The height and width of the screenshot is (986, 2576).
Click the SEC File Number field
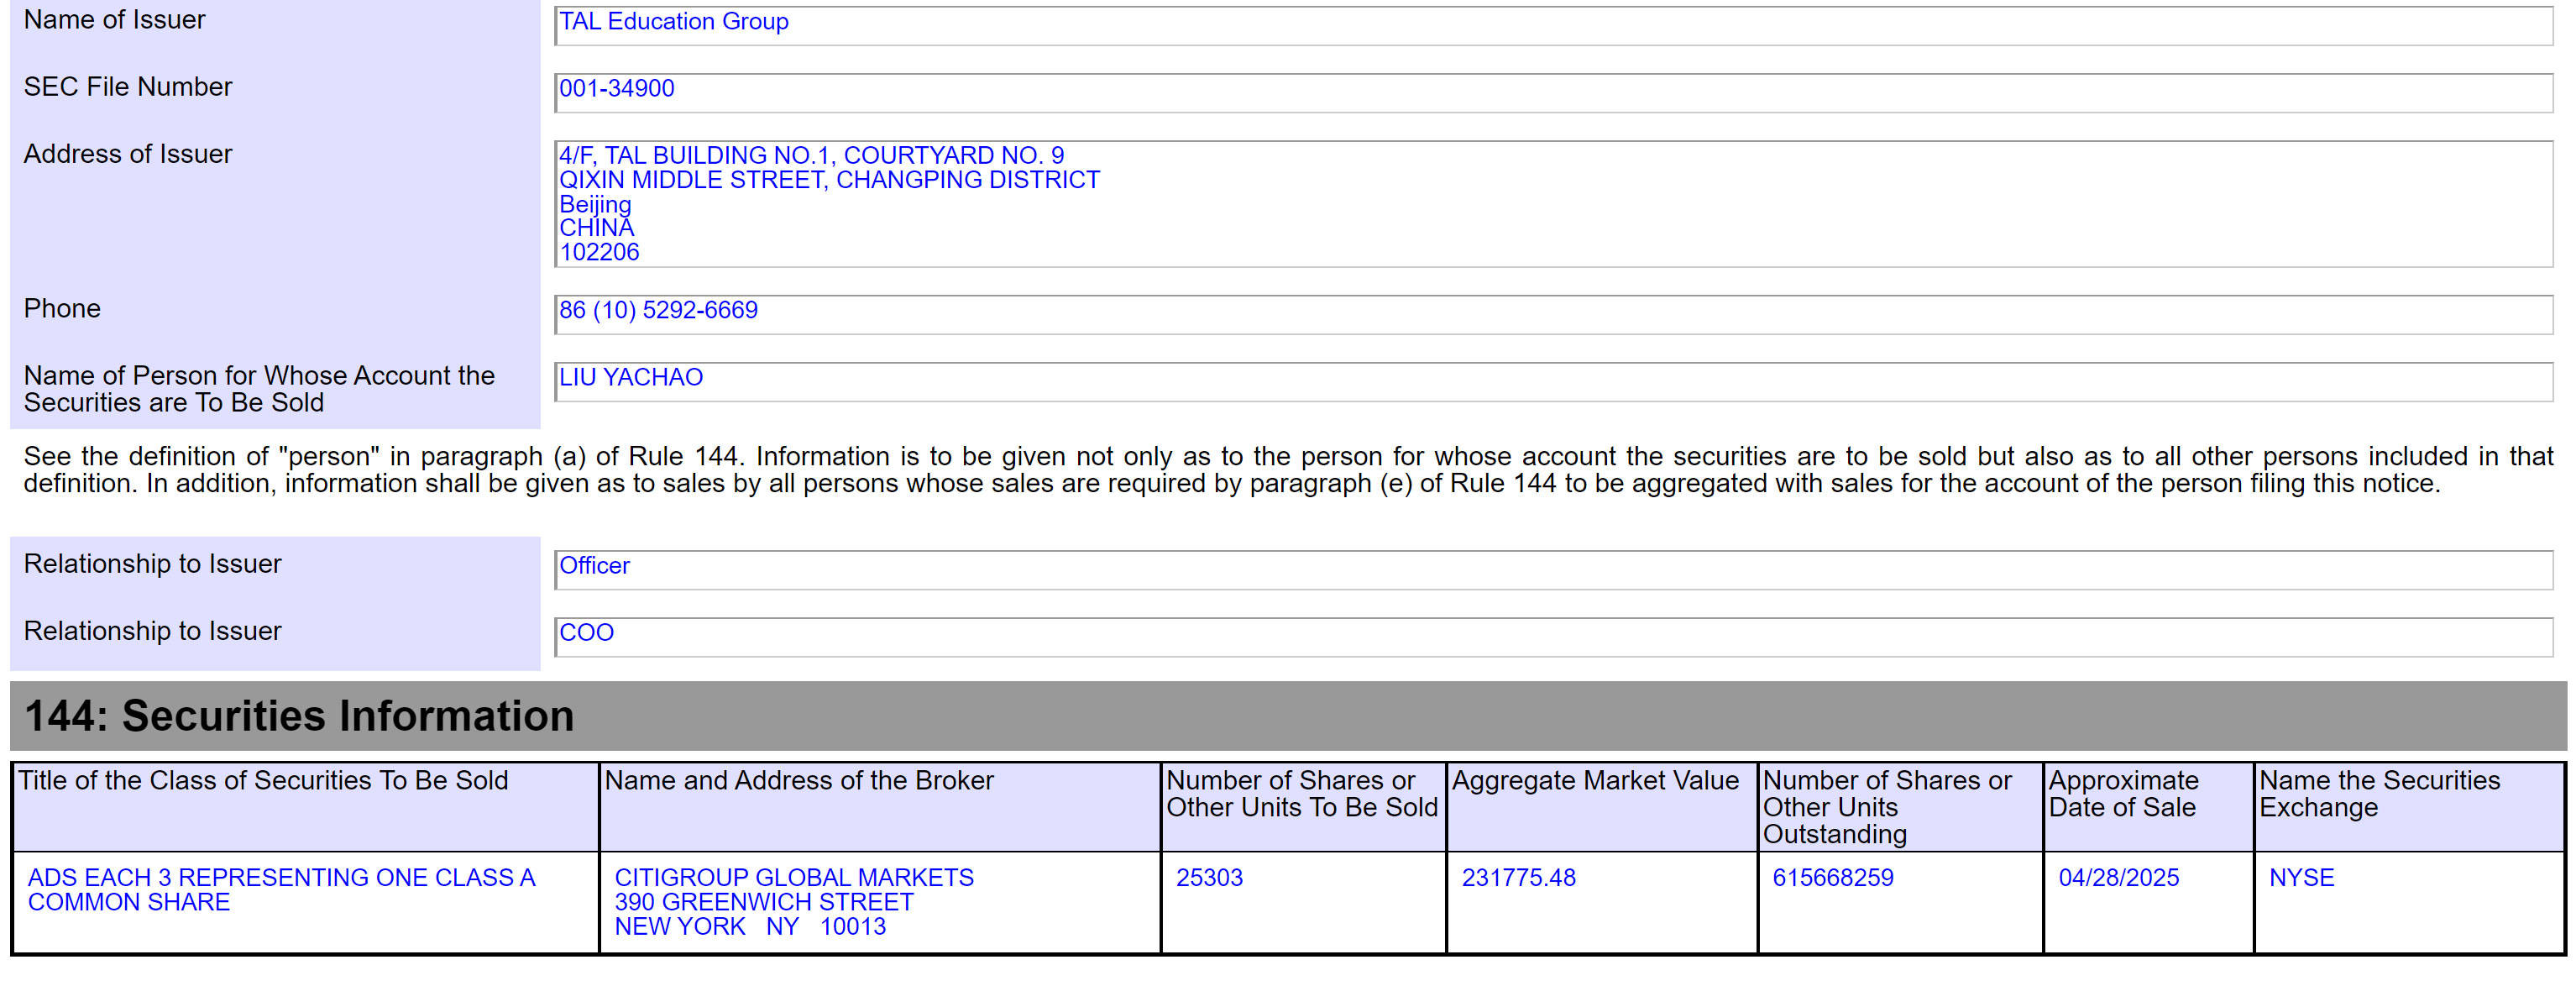point(1553,92)
